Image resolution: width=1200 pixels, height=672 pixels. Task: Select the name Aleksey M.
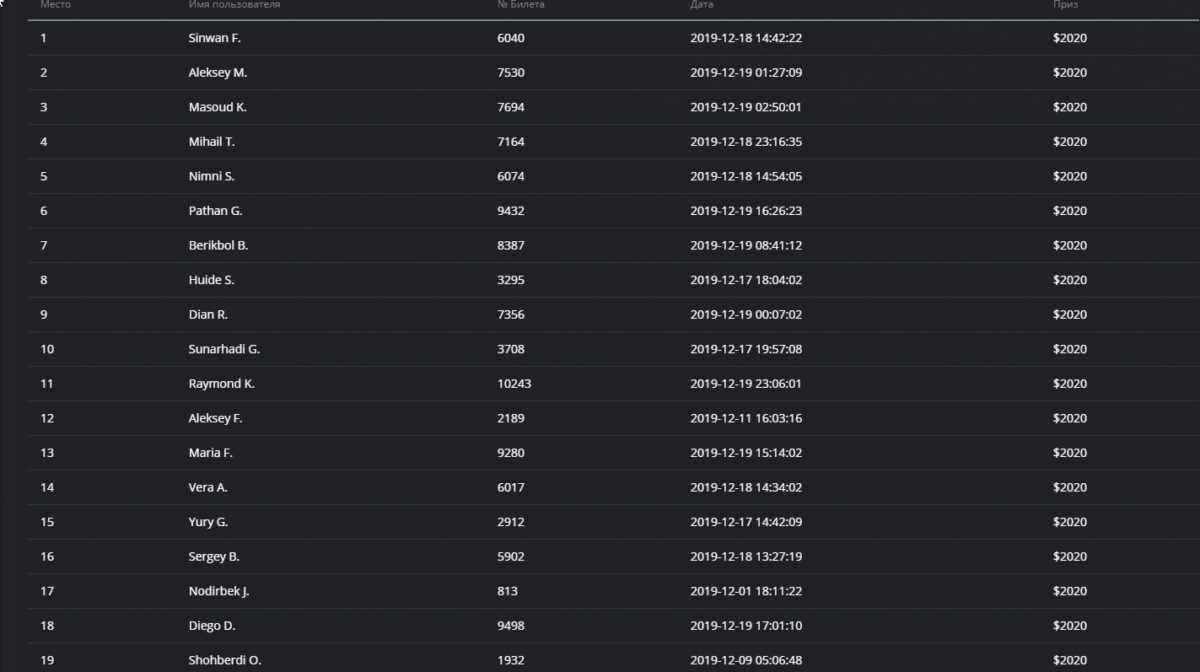[218, 73]
